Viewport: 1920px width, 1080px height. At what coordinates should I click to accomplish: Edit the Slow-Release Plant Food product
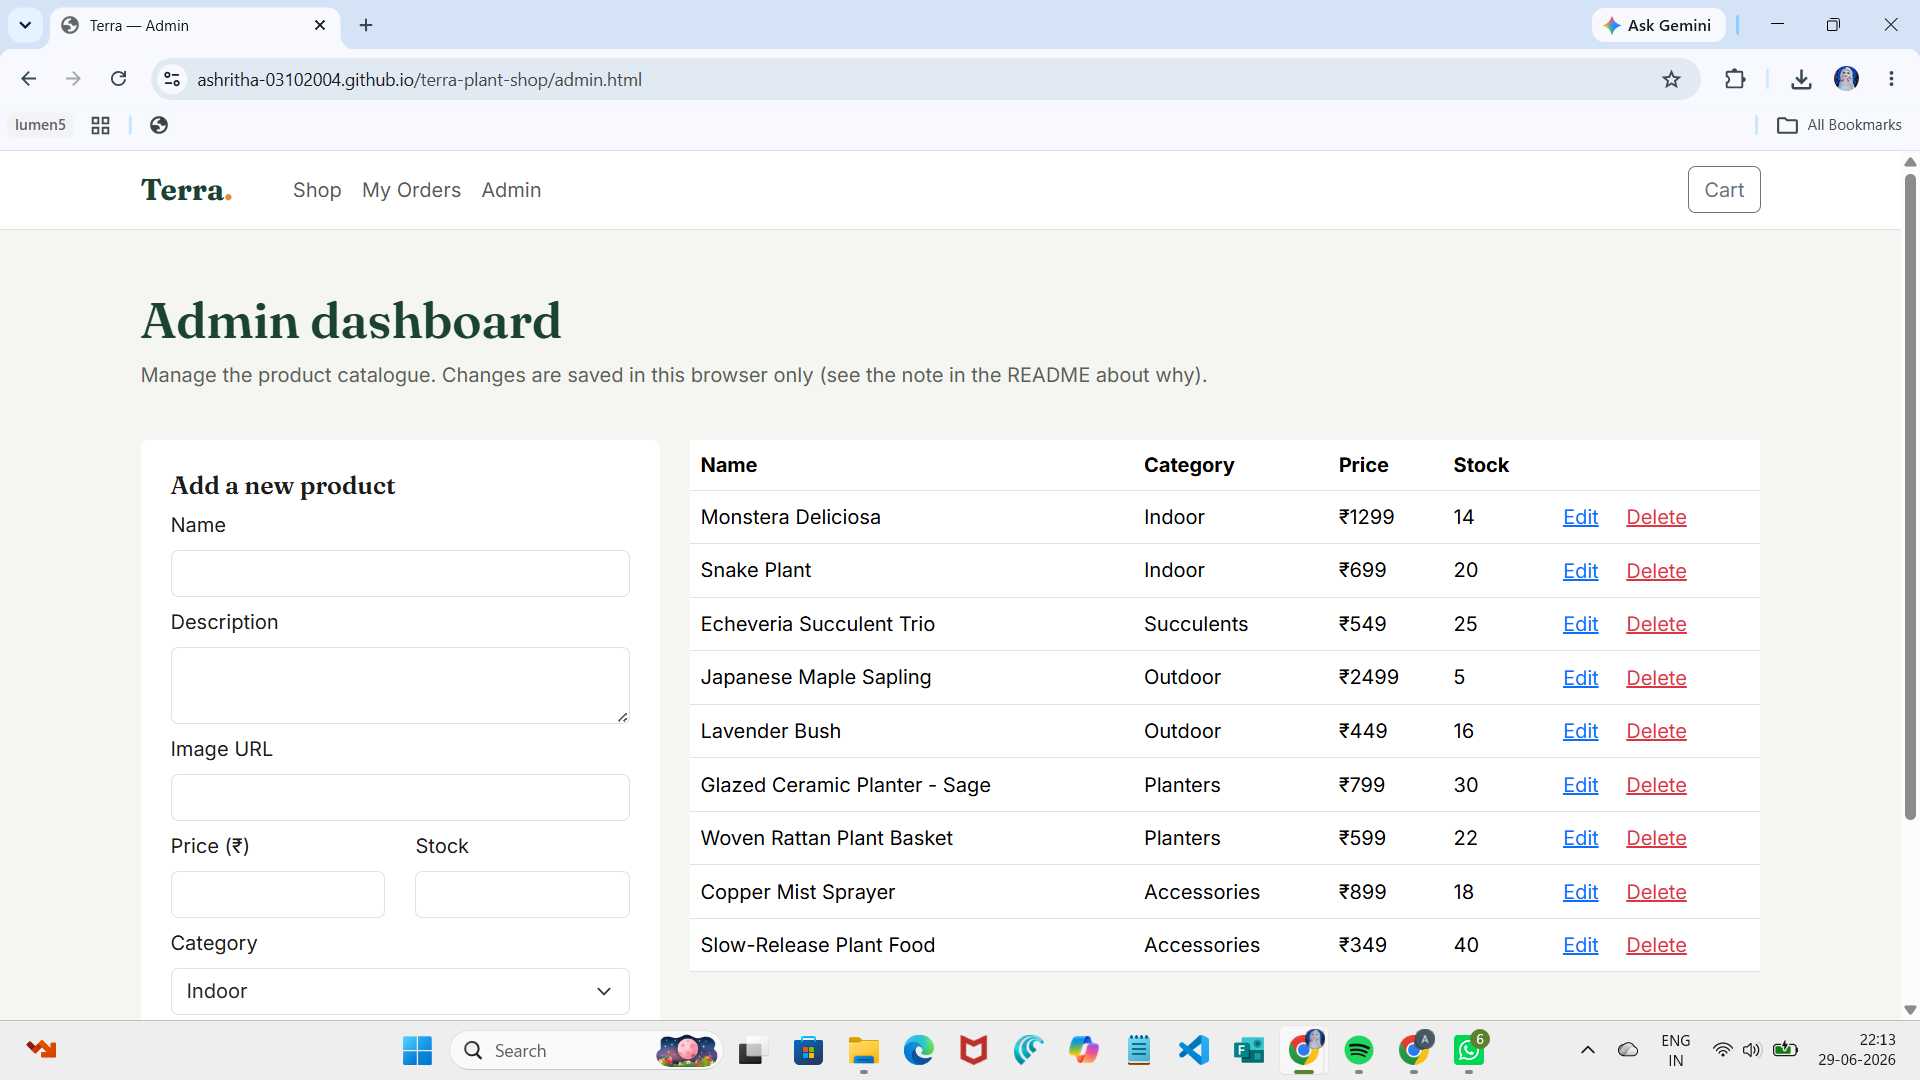pos(1580,945)
